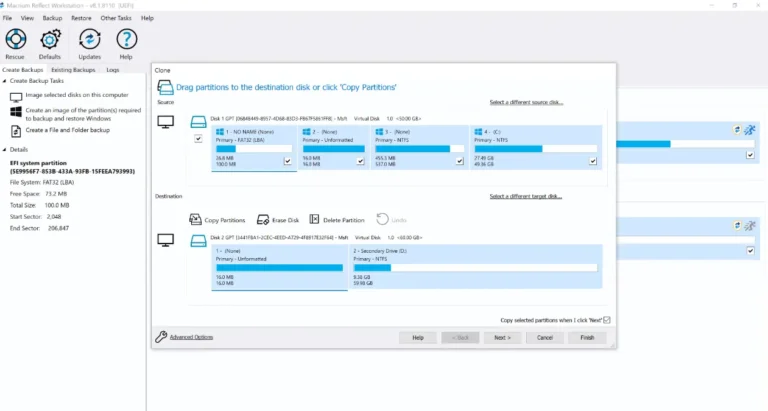768x411 pixels.
Task: Select the source computer monitor icon
Action: [166, 121]
